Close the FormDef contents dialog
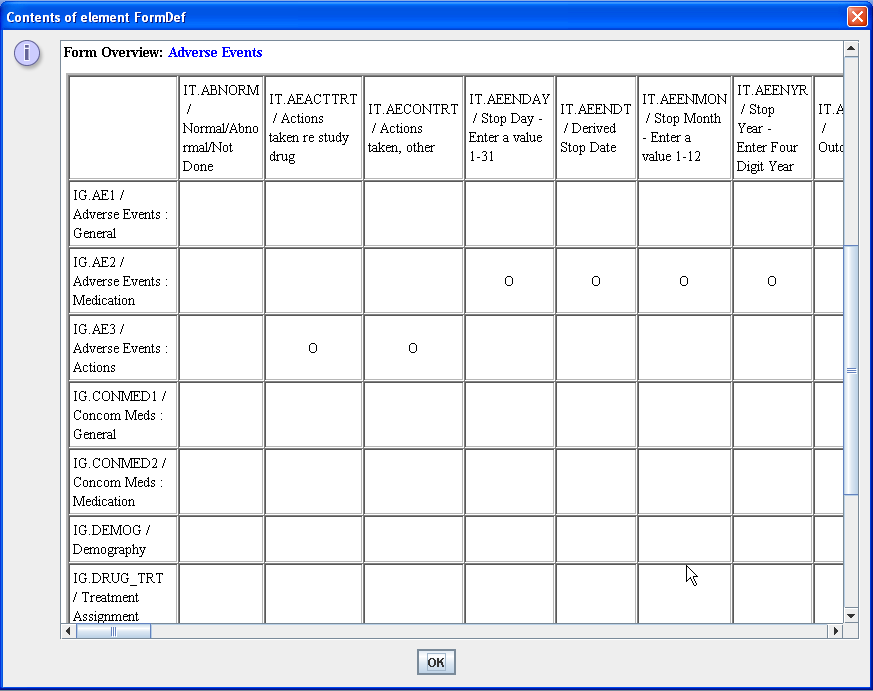 [856, 17]
